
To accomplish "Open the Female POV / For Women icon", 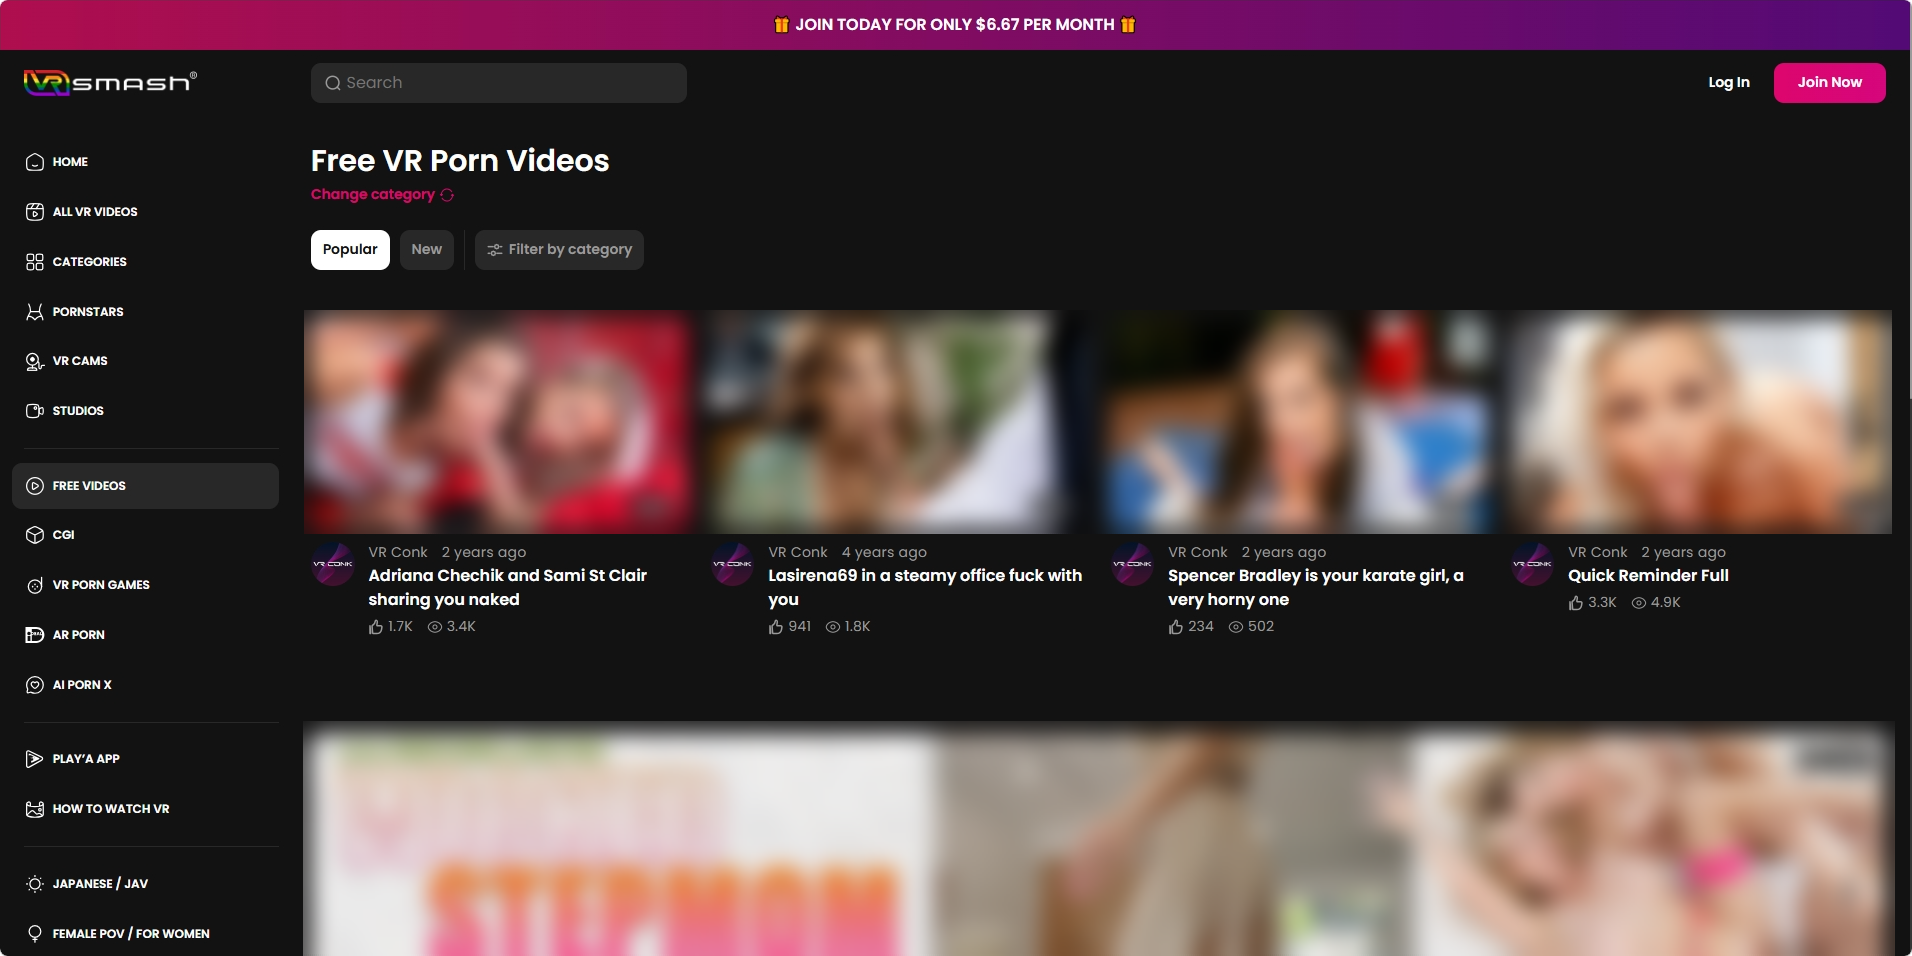I will tap(35, 934).
